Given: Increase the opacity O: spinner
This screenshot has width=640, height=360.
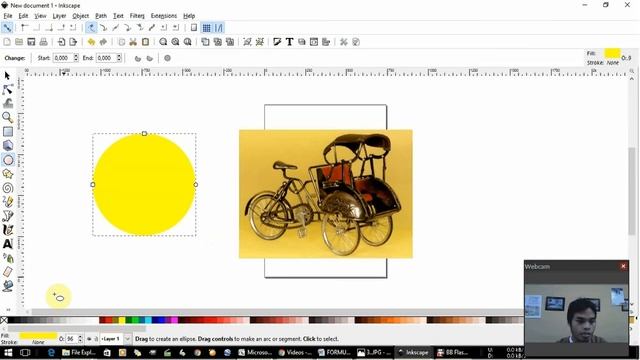Looking at the screenshot, I should pyautogui.click(x=80, y=337).
